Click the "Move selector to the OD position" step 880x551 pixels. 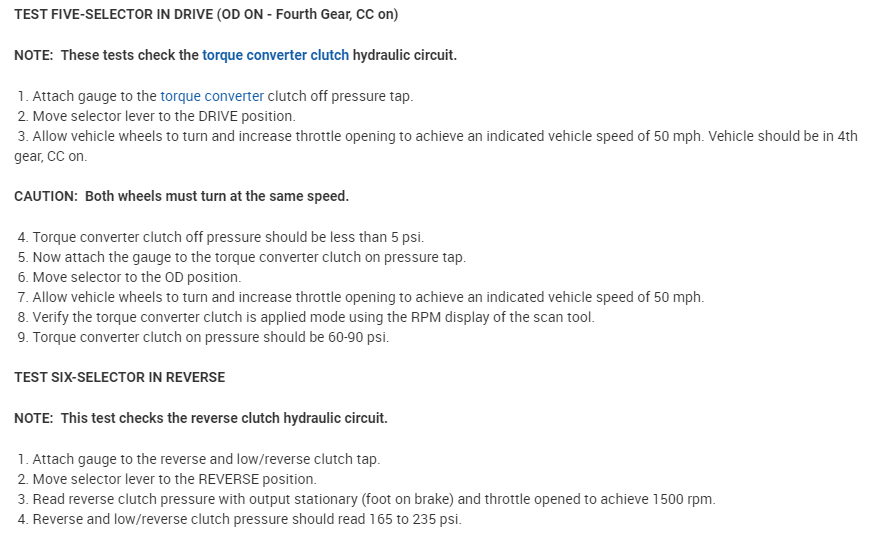tap(135, 277)
